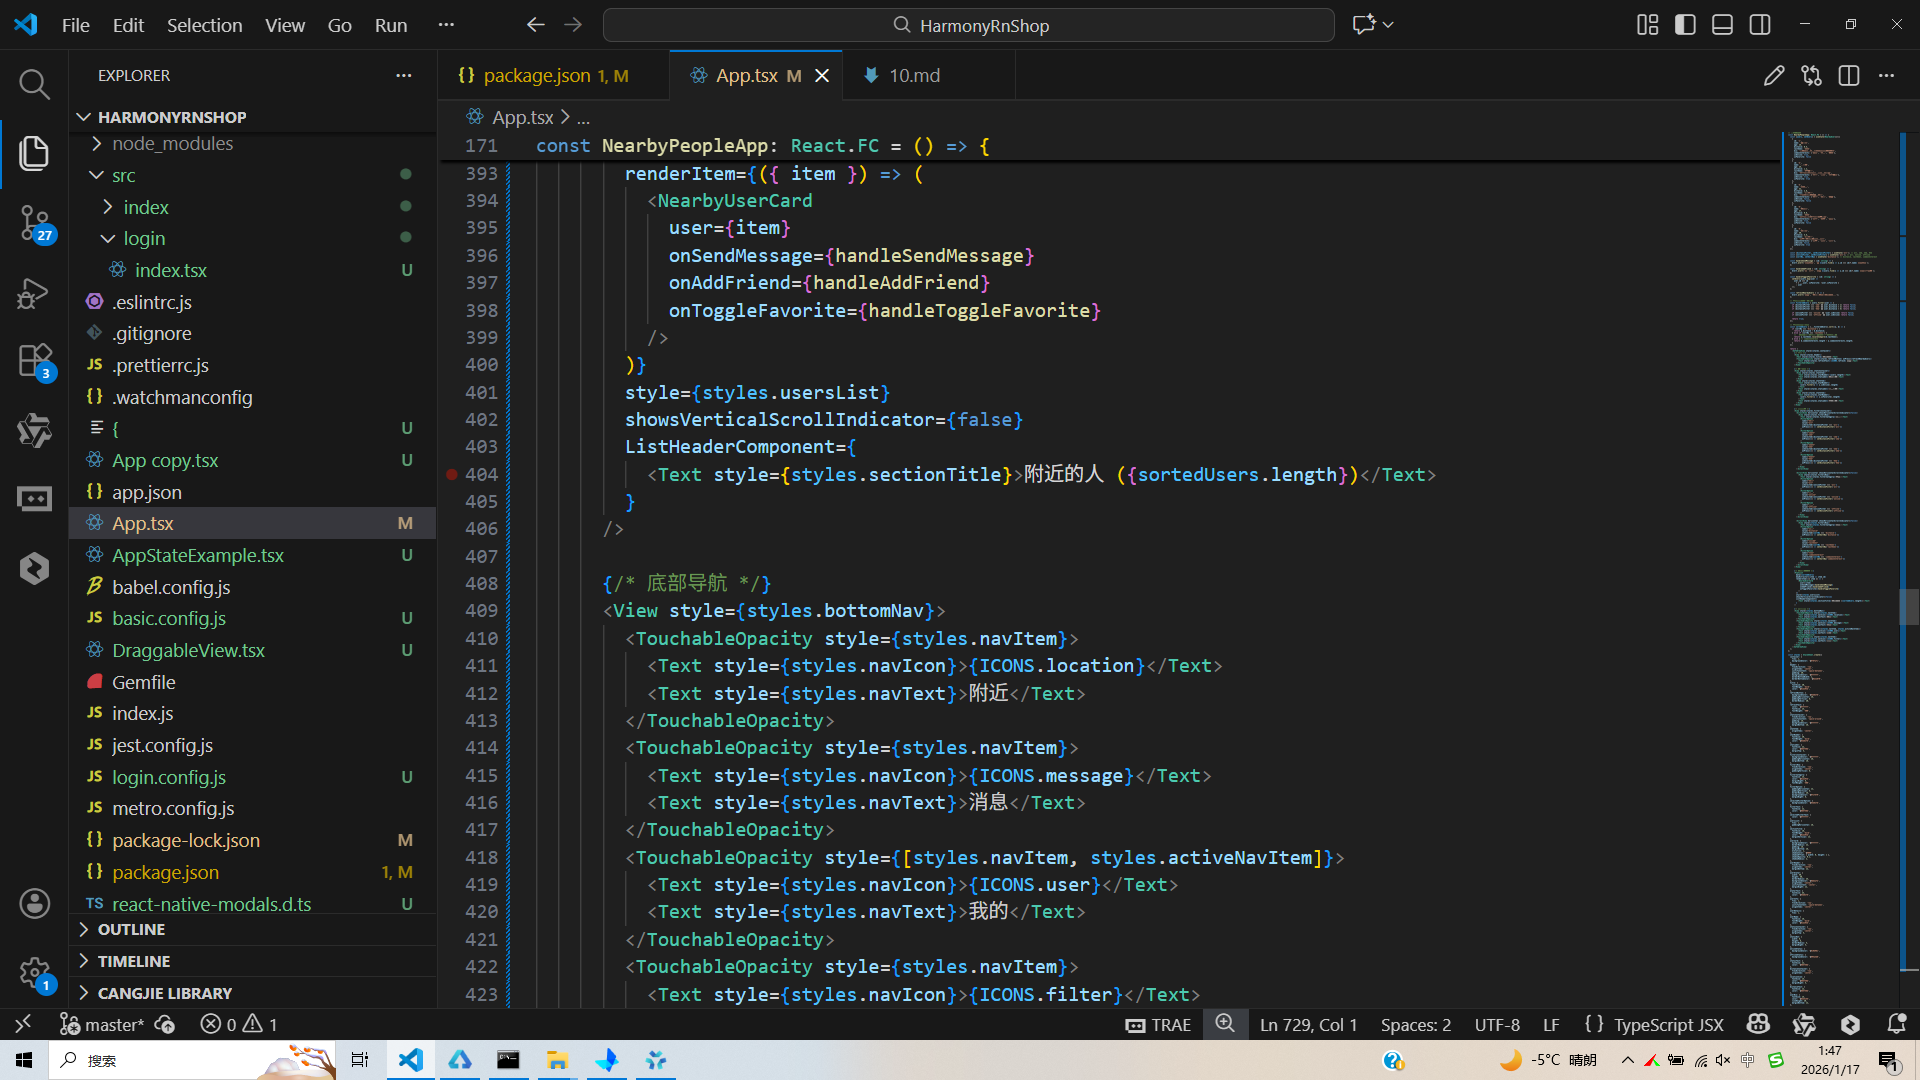Viewport: 1920px width, 1080px height.
Task: Click the HarmonyRnShop command center search box
Action: pos(968,25)
